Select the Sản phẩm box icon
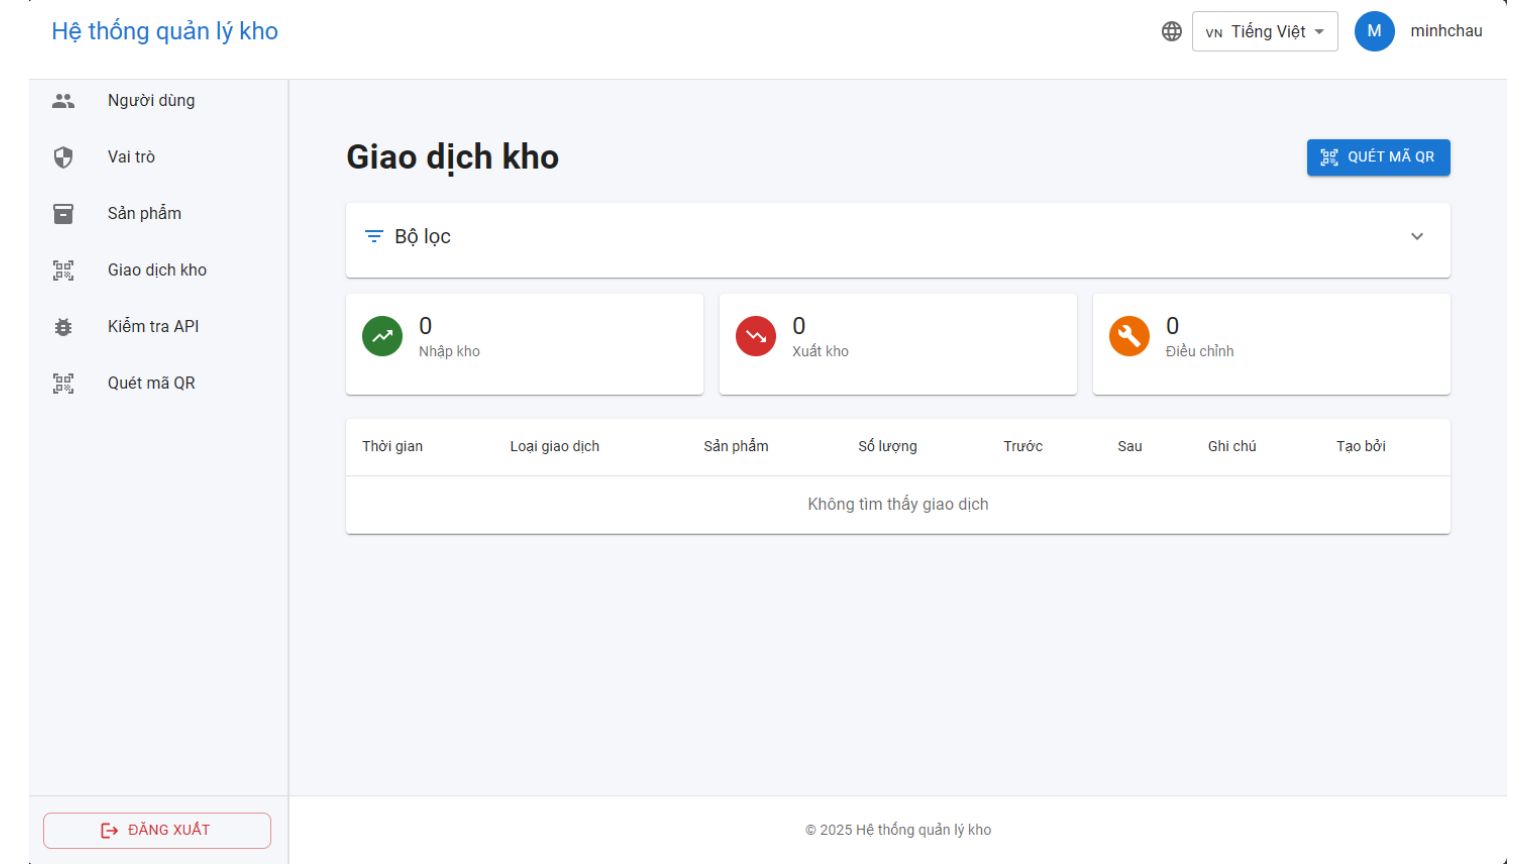1536x864 pixels. tap(62, 213)
